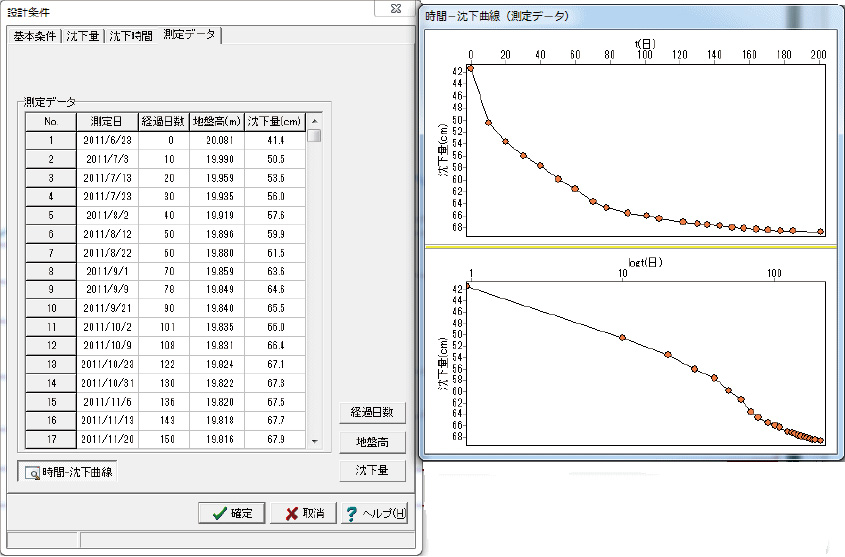Click the elapsed days cell 122

[x=164, y=364]
